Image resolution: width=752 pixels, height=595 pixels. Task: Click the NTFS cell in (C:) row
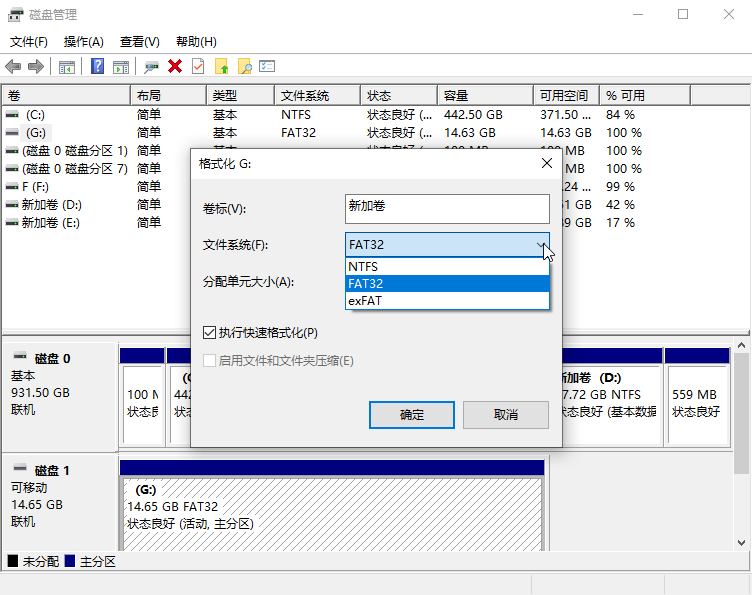coord(295,115)
